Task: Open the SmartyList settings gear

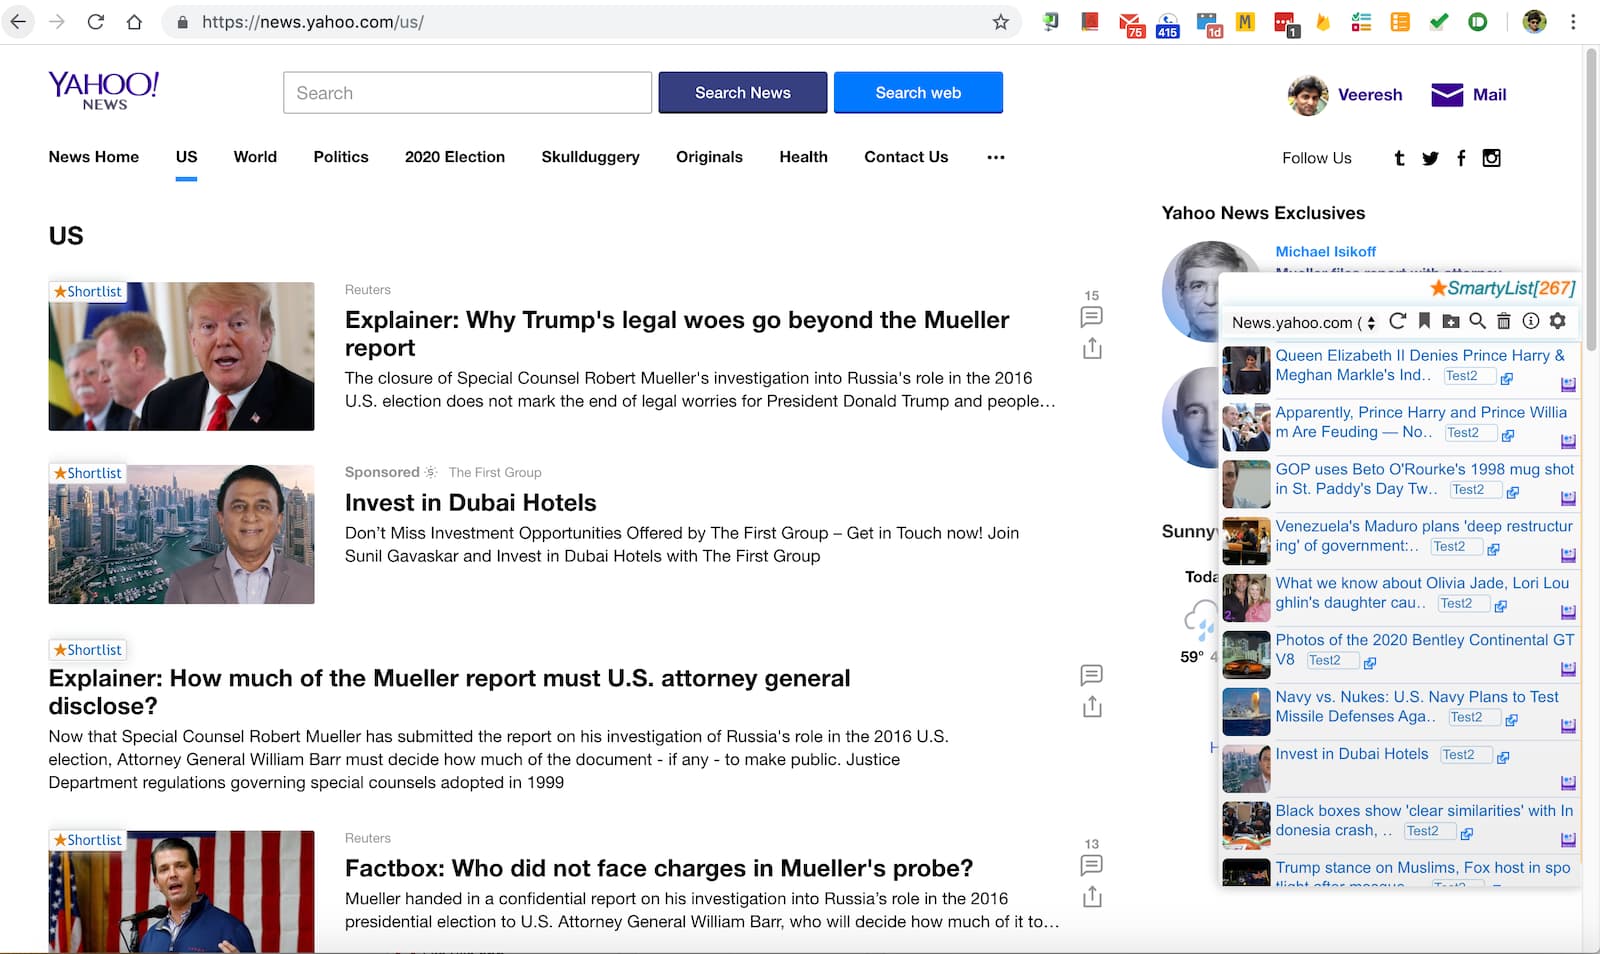Action: click(x=1557, y=321)
